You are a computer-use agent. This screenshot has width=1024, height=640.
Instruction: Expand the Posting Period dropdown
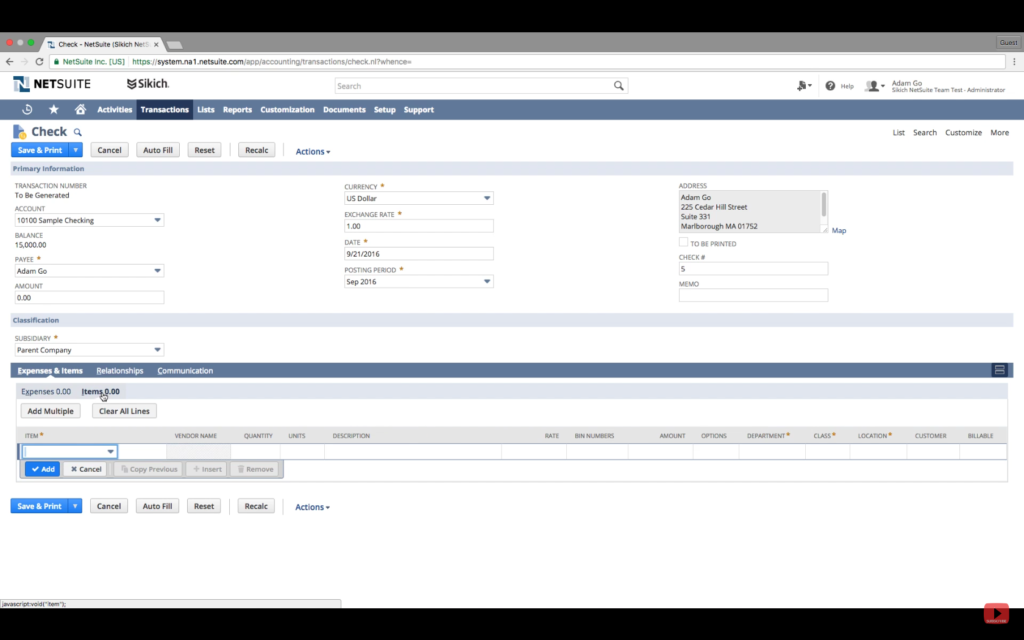click(x=487, y=282)
